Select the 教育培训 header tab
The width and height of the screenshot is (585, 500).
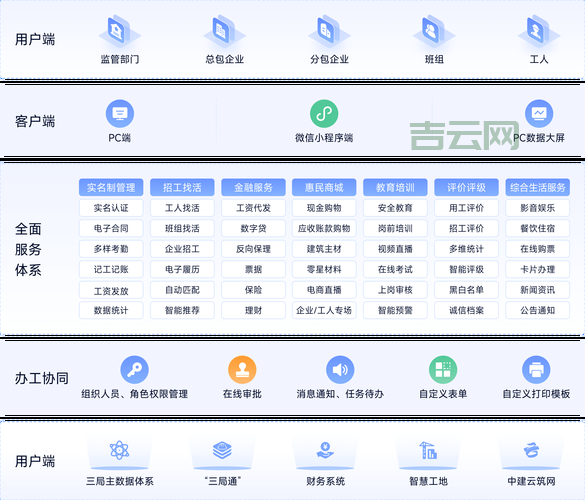[395, 187]
